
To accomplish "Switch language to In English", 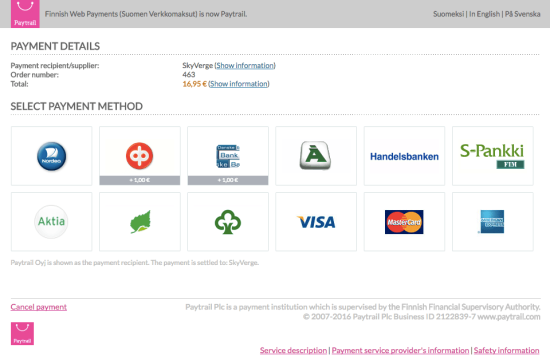I will point(484,14).
